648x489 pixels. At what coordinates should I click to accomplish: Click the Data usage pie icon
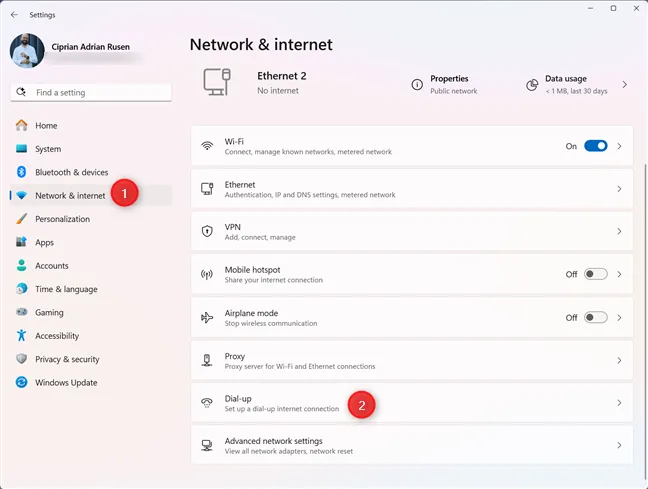(532, 85)
